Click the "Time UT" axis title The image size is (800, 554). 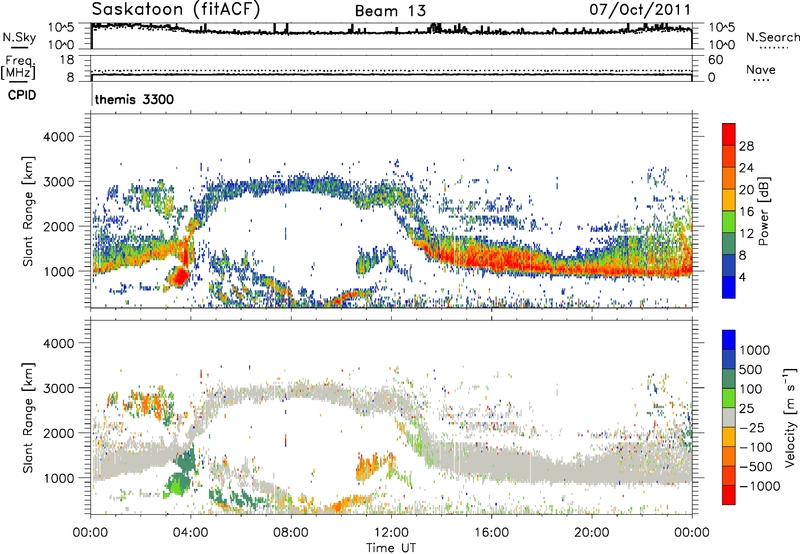pyautogui.click(x=391, y=548)
